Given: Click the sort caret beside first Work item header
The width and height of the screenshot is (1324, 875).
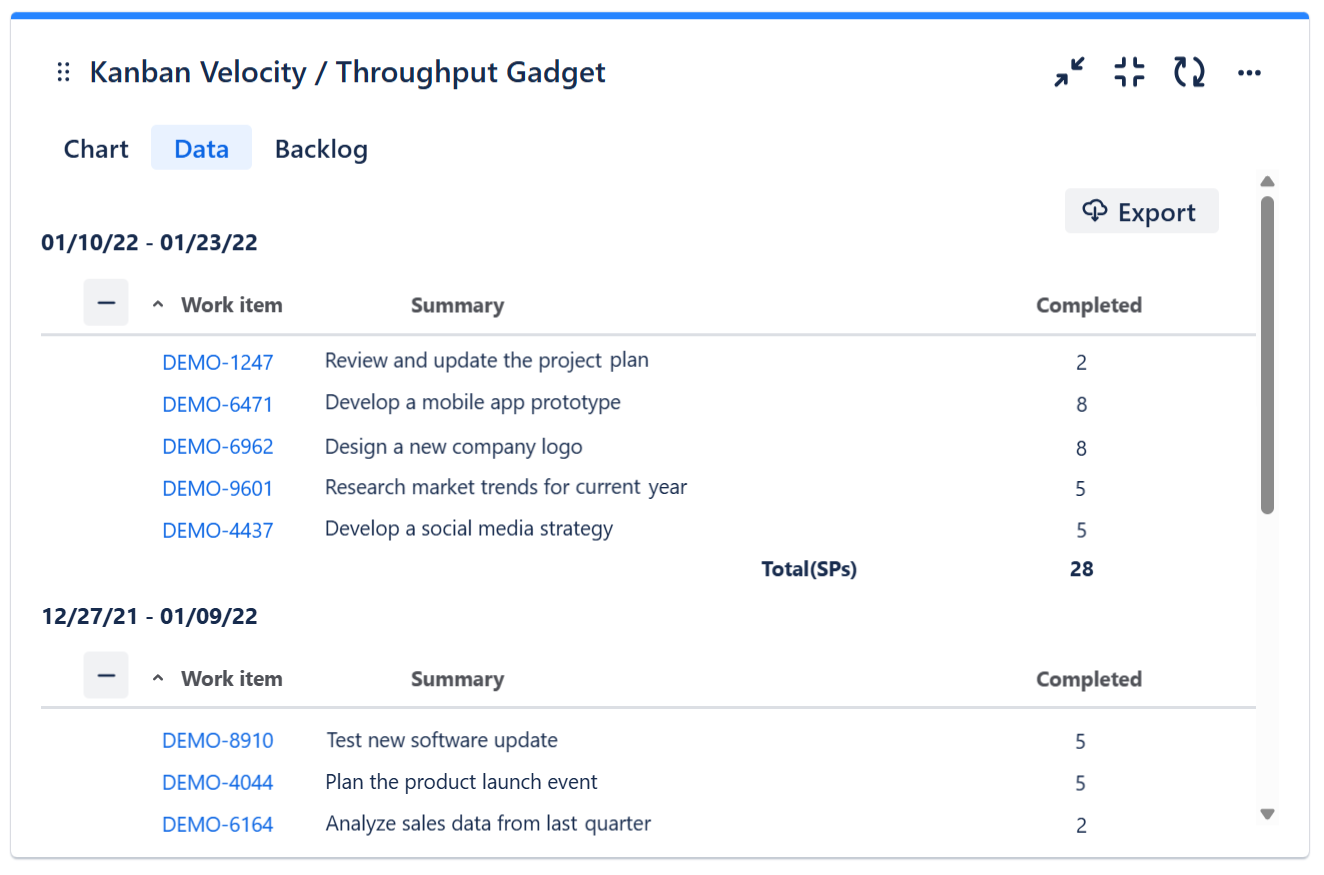Looking at the screenshot, I should (157, 303).
